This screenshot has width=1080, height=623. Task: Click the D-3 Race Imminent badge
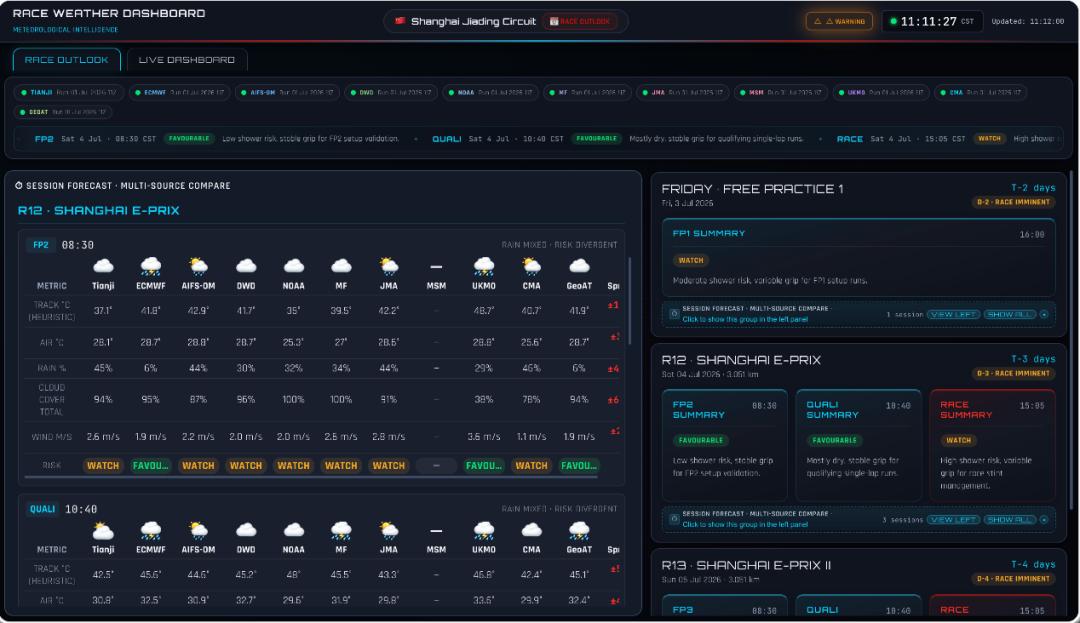1013,373
